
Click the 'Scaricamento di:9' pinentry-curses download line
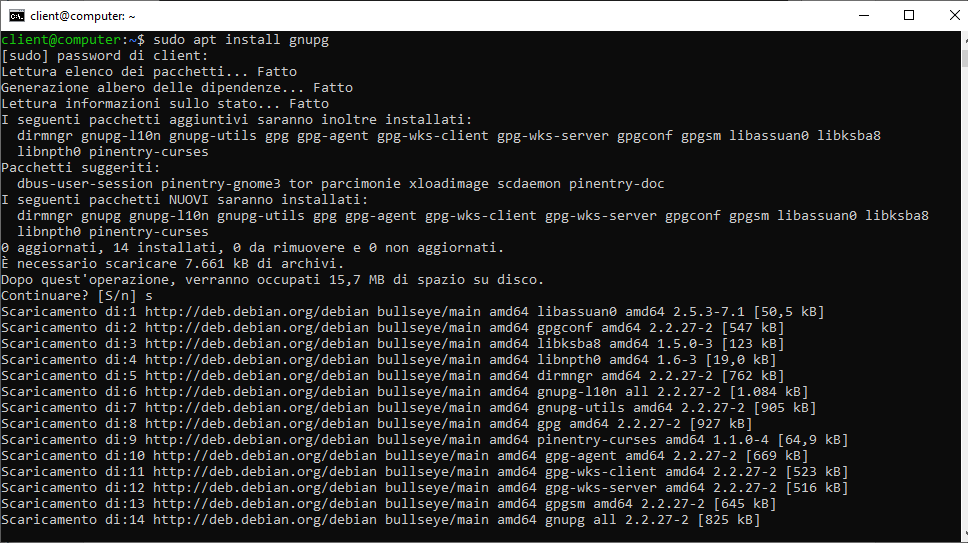[425, 440]
